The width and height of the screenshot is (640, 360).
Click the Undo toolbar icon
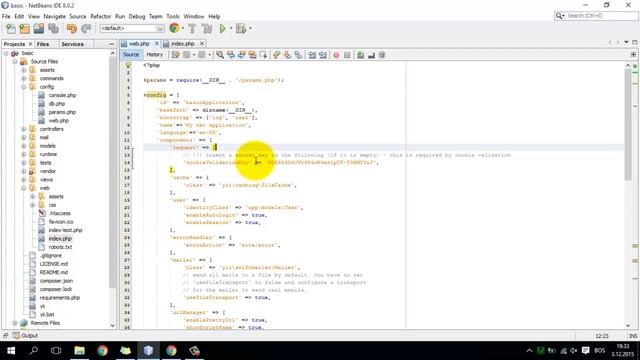[72, 29]
